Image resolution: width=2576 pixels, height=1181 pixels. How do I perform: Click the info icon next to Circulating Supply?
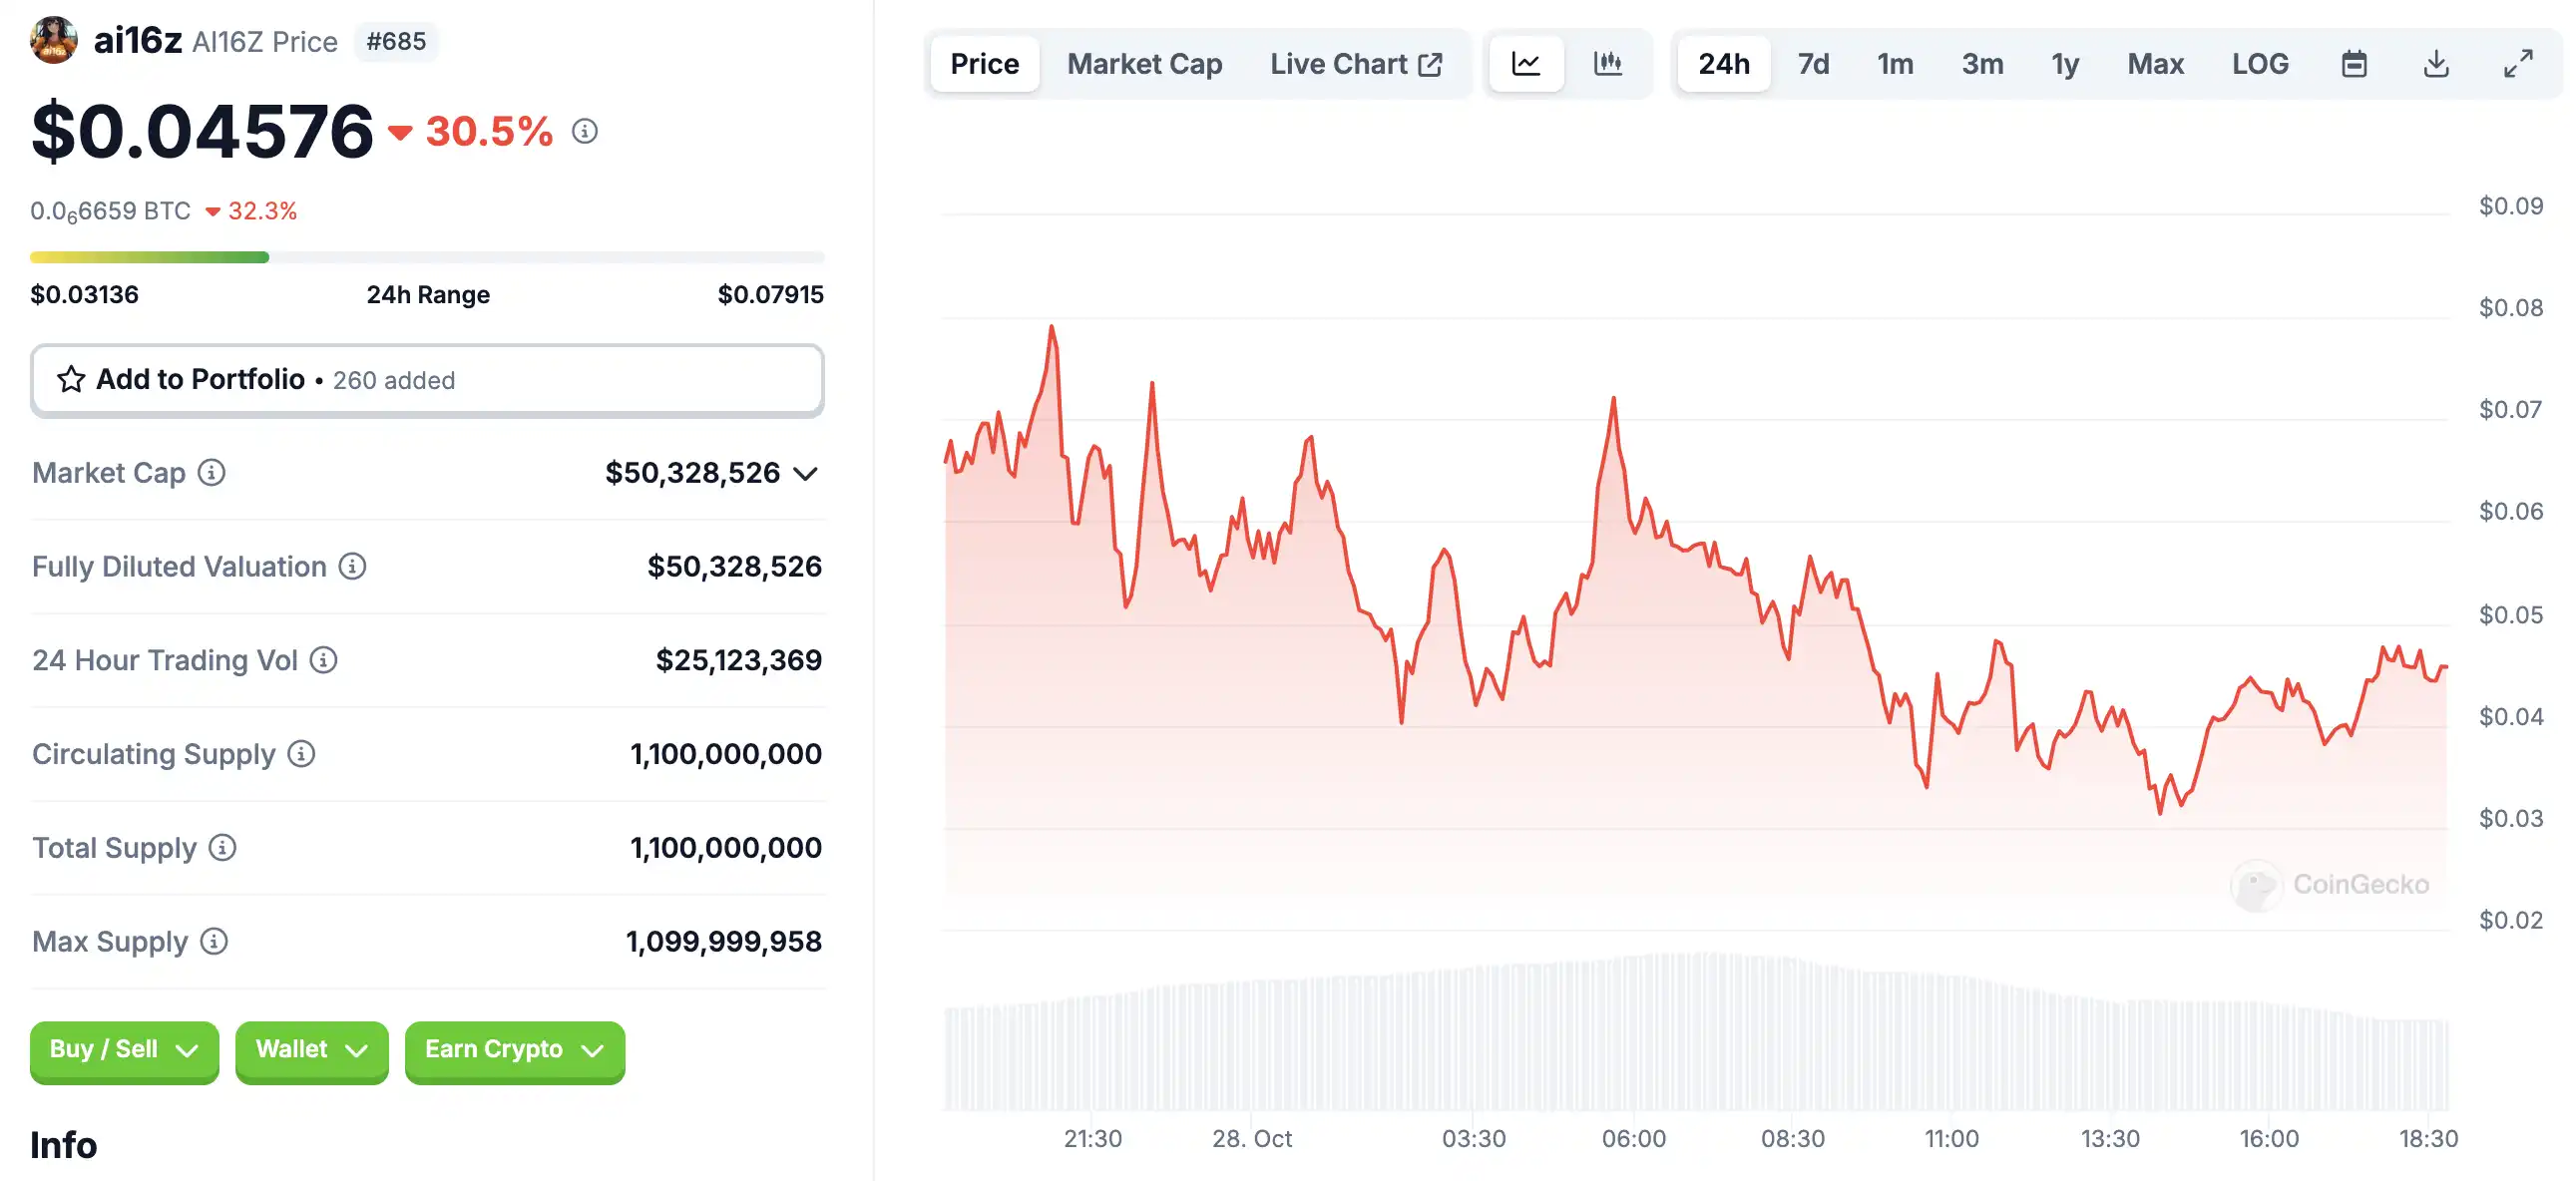tap(301, 754)
